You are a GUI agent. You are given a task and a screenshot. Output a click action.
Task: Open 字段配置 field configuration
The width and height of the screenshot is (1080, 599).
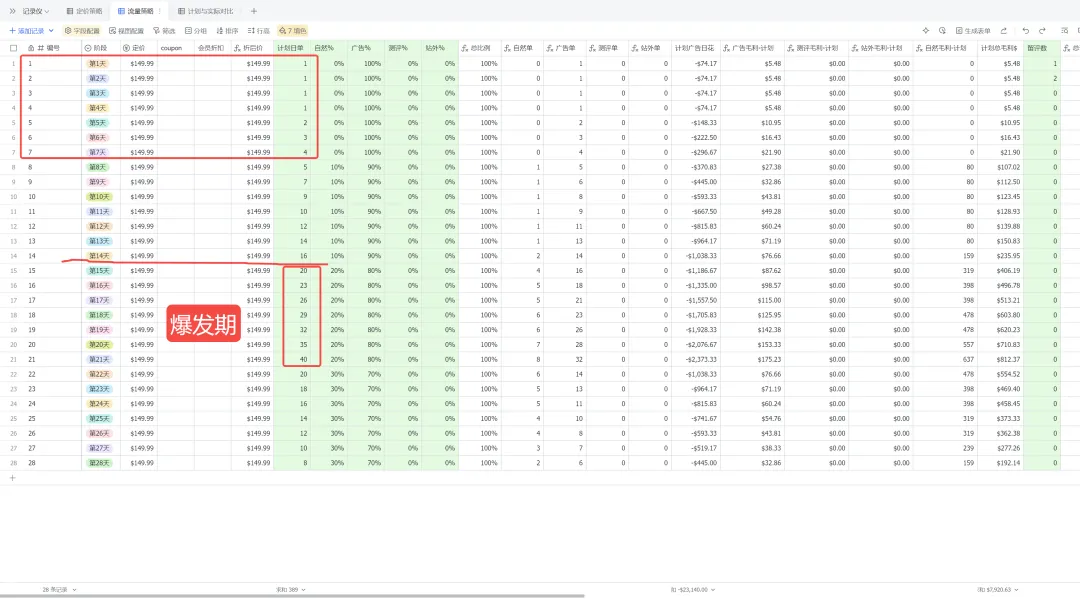click(82, 31)
